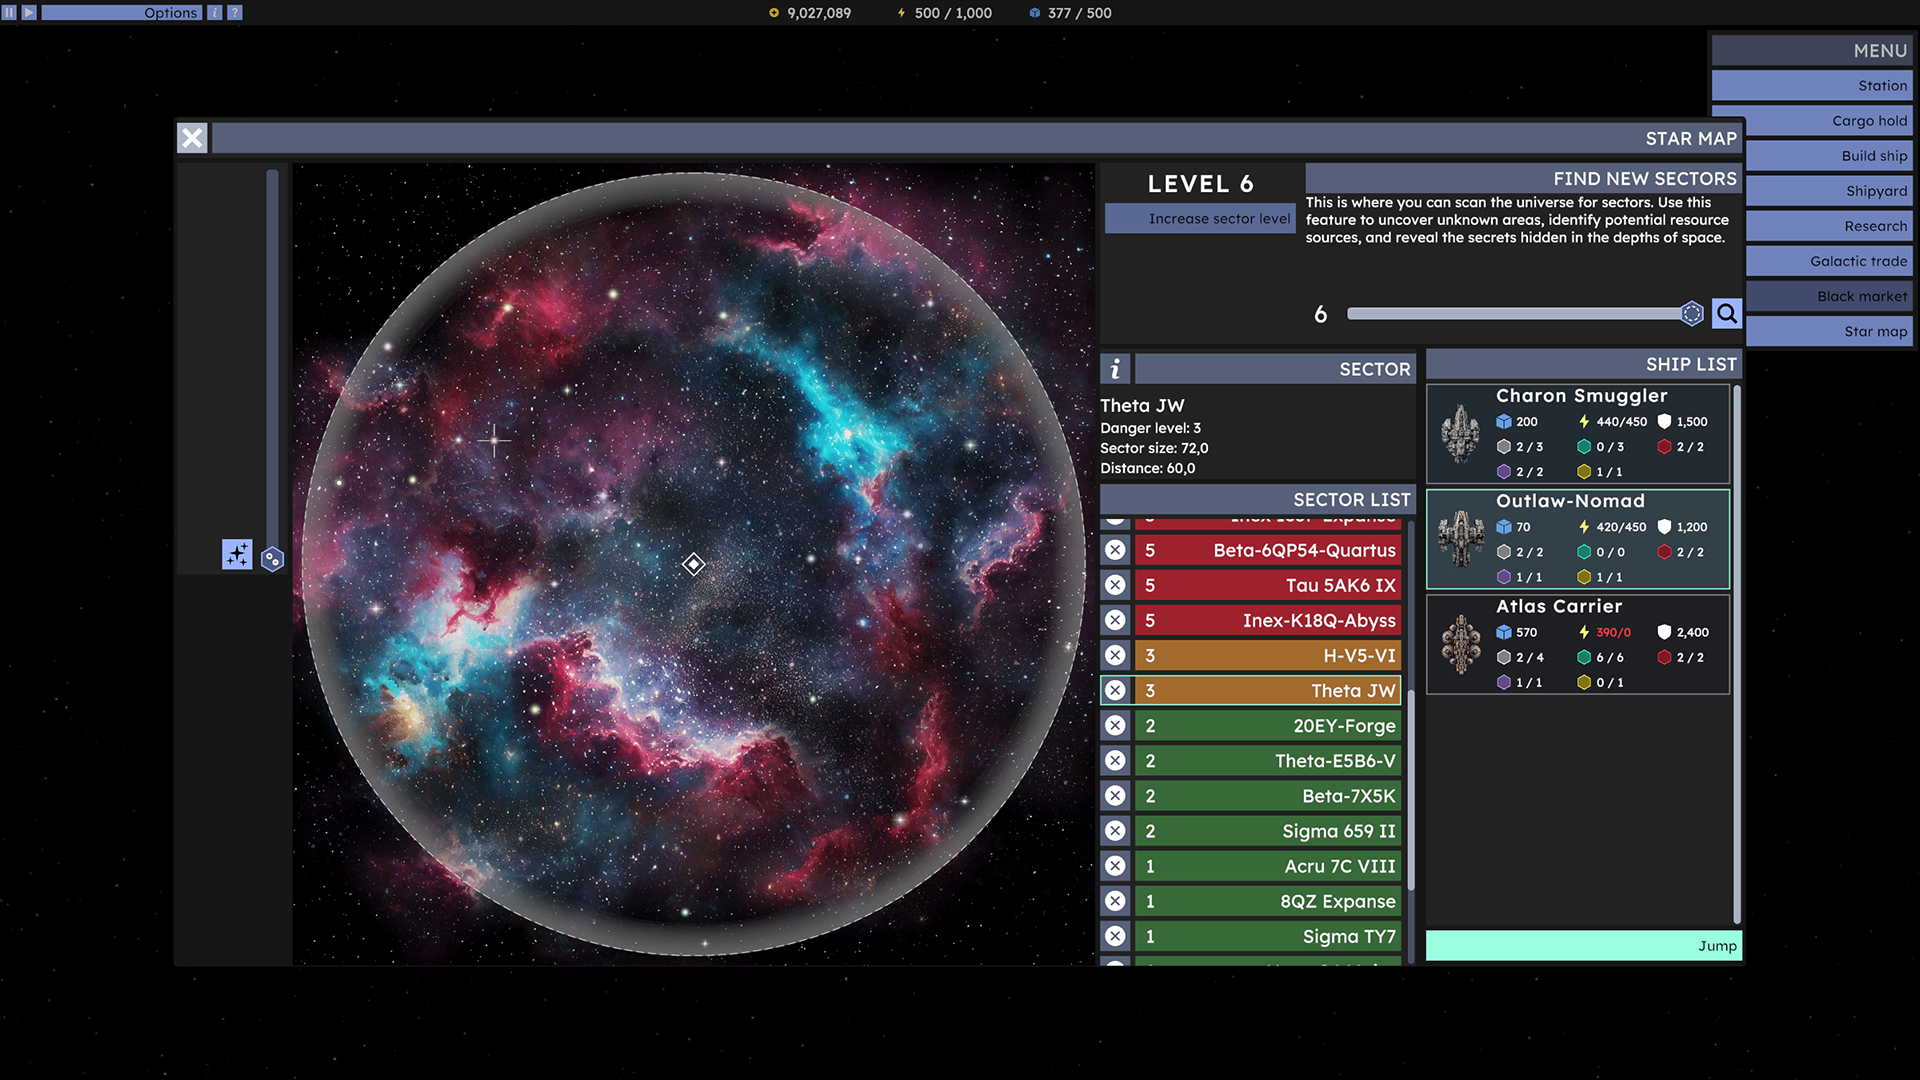Open Galactic trade from the menu
The width and height of the screenshot is (1920, 1080).
click(1829, 261)
